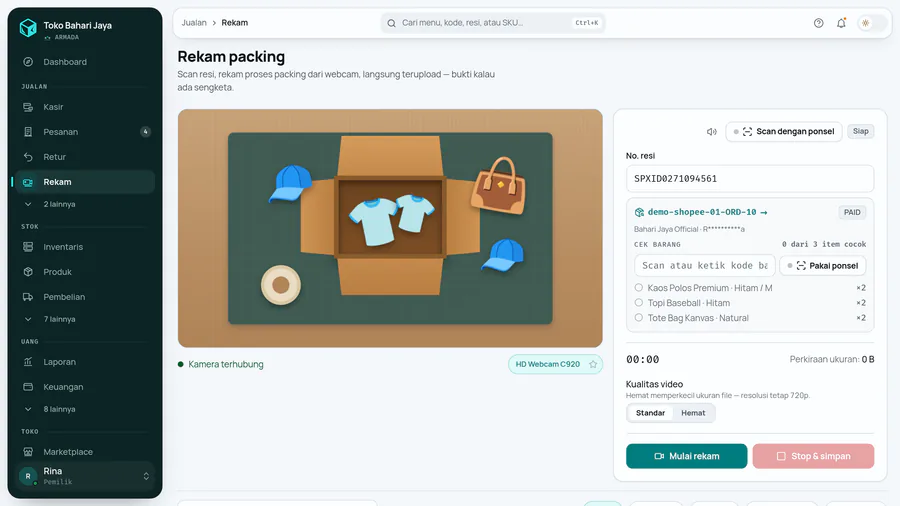Viewport: 900px width, 506px height.
Task: Check Topi Baseball Hitam item
Action: point(638,303)
